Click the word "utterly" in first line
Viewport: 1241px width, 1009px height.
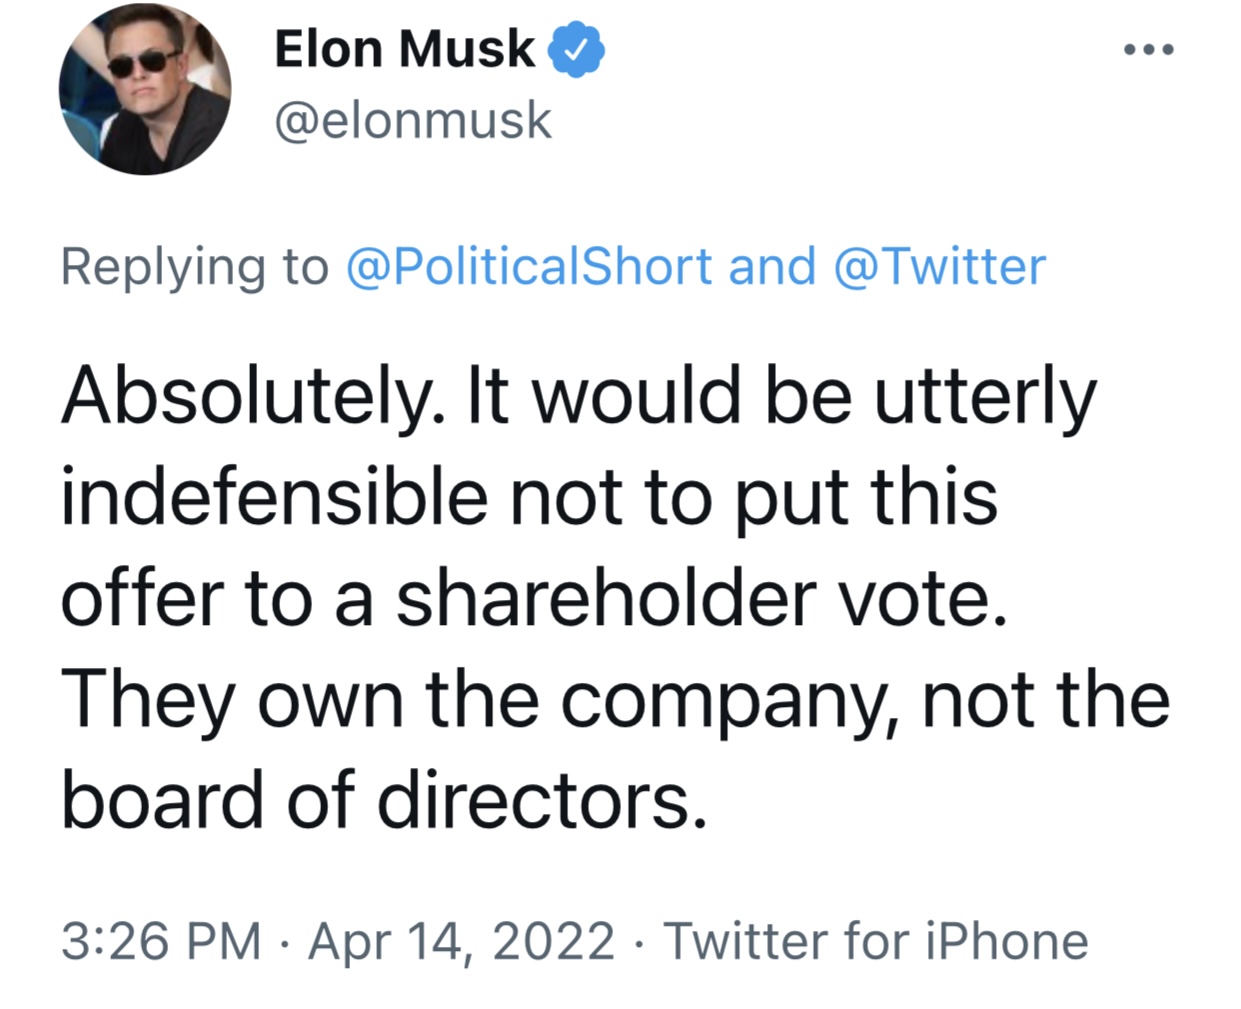(985, 396)
